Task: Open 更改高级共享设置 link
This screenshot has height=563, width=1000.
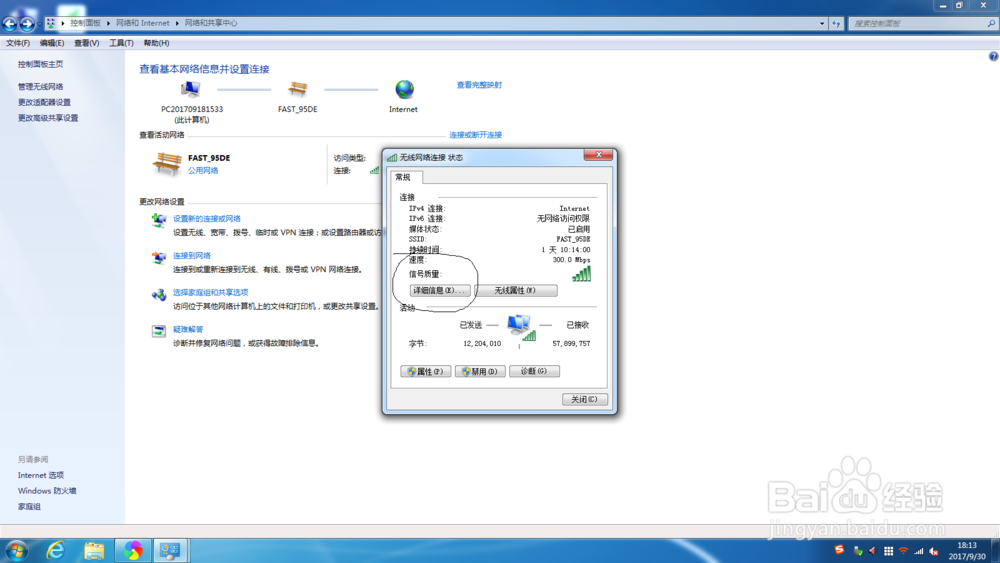Action: [x=48, y=118]
